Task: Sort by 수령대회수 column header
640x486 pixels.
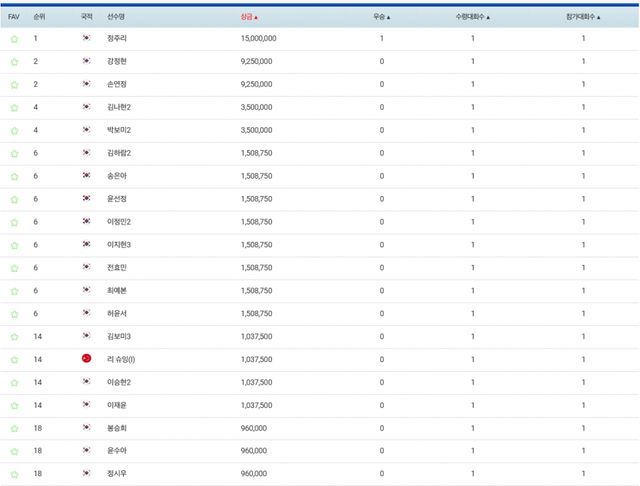Action: [473, 17]
